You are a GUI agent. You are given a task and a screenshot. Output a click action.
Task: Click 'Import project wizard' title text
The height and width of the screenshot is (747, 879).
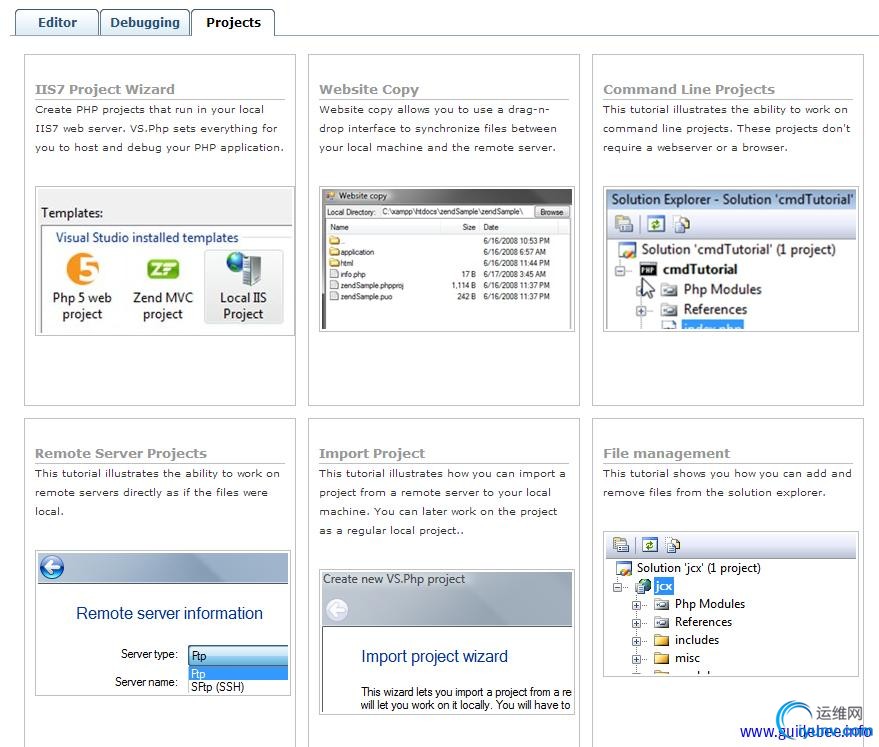pyautogui.click(x=434, y=656)
